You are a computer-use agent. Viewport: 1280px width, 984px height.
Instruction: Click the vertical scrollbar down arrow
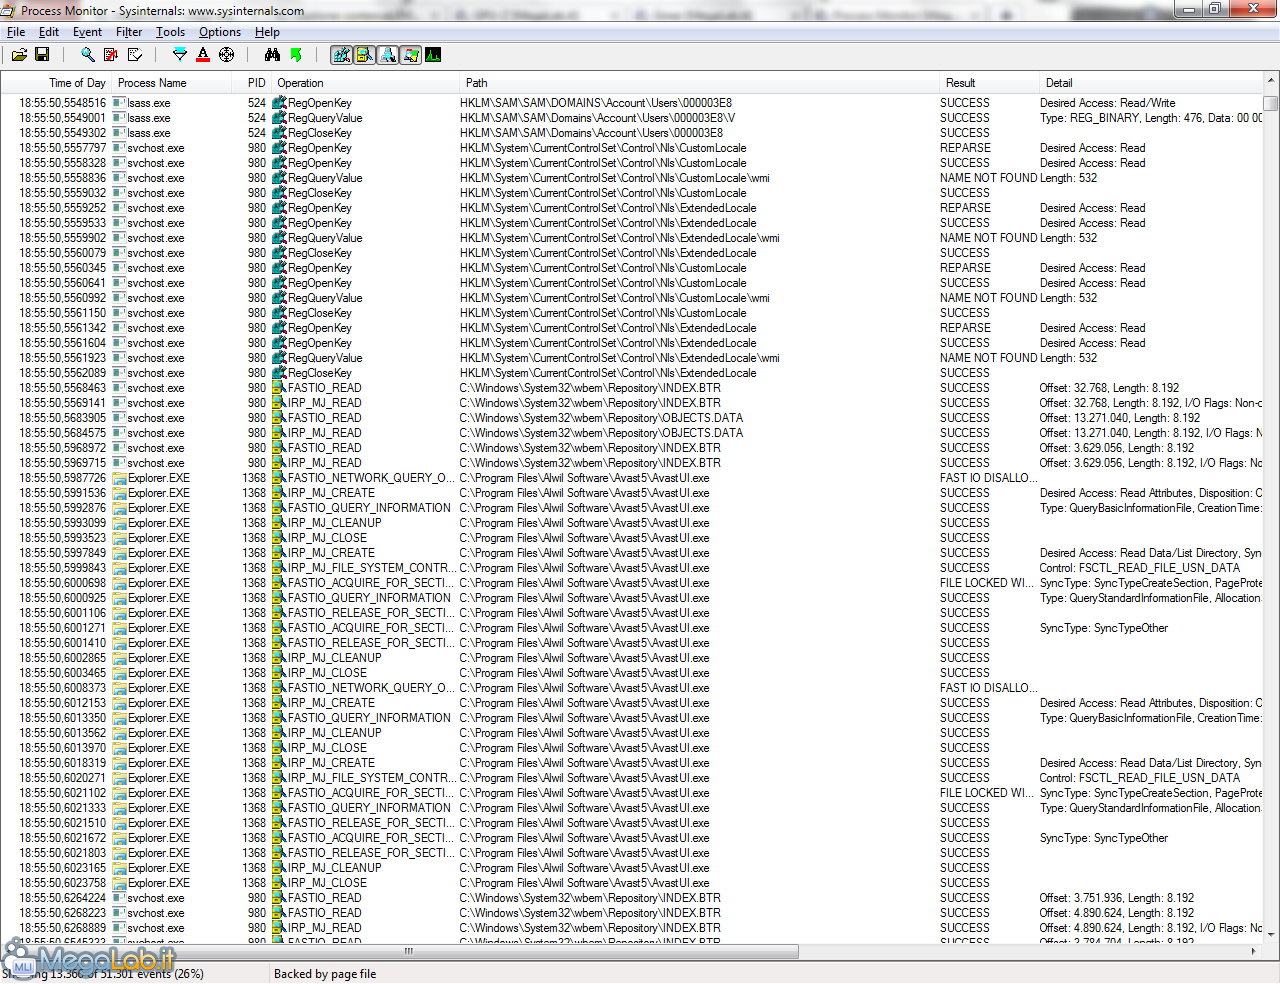1271,934
